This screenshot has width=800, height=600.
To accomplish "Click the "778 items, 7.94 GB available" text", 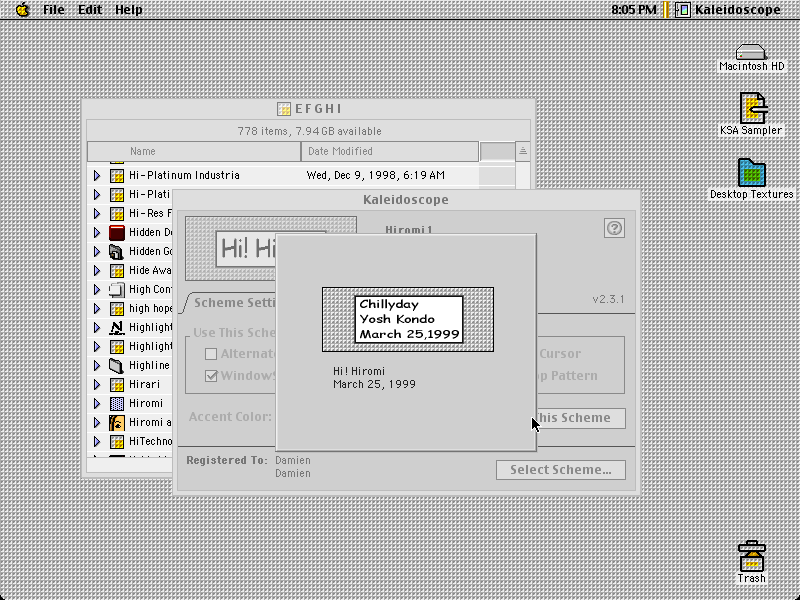I will [x=309, y=131].
